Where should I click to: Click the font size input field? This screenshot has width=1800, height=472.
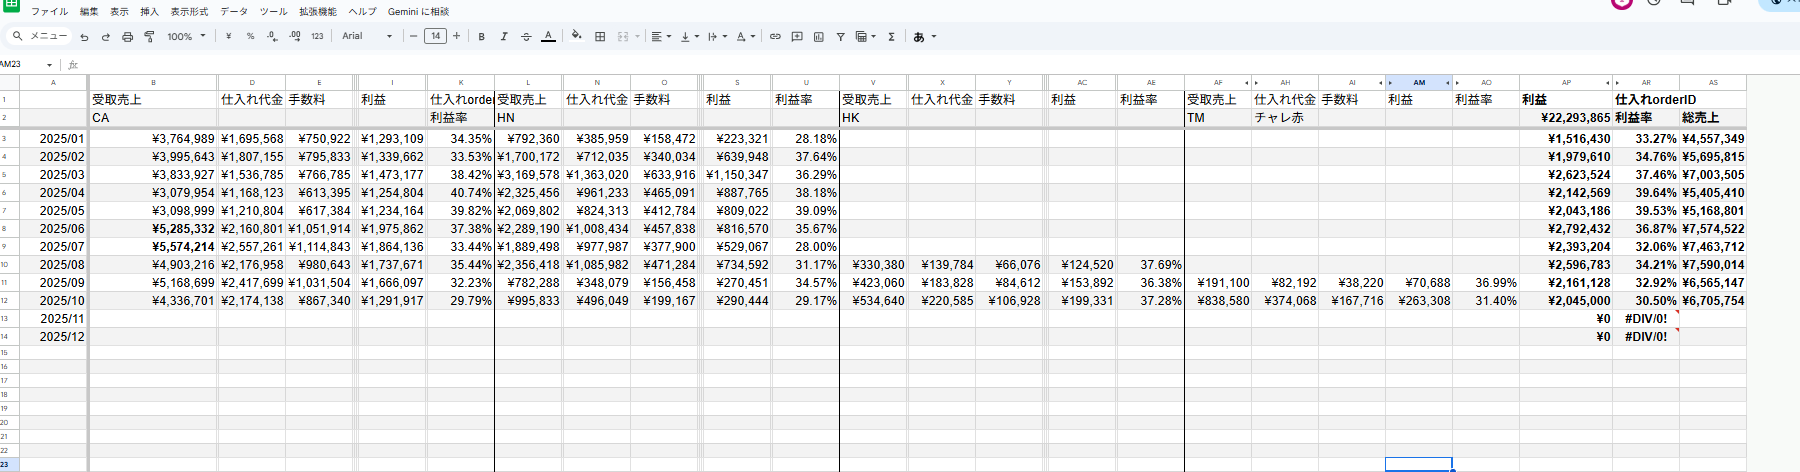coord(435,36)
